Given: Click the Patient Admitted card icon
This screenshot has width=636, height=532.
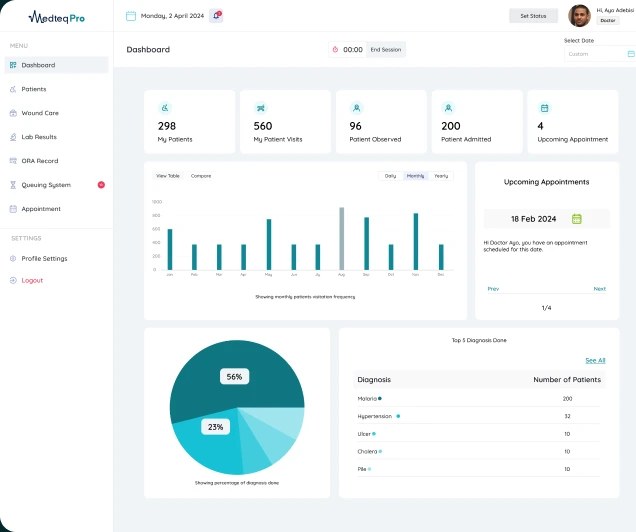Looking at the screenshot, I should pyautogui.click(x=448, y=108).
